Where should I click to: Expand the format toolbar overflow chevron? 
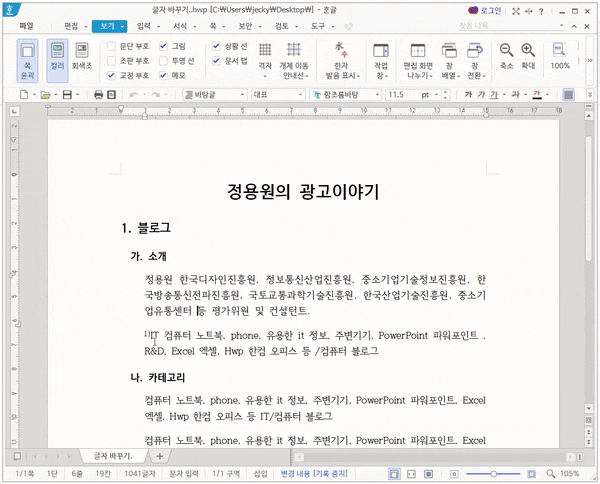click(x=590, y=94)
